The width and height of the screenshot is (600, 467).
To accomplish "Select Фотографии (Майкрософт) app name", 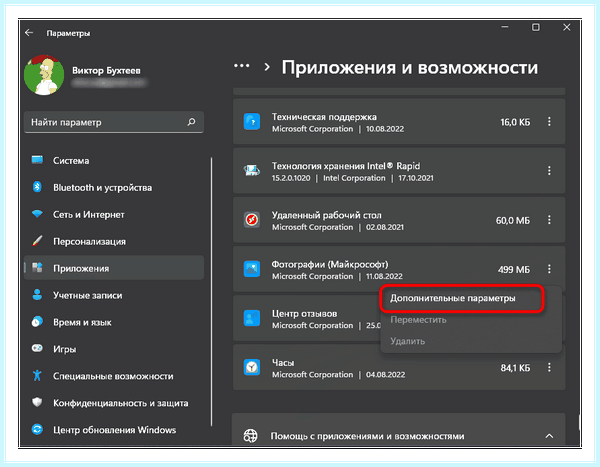I will [330, 264].
